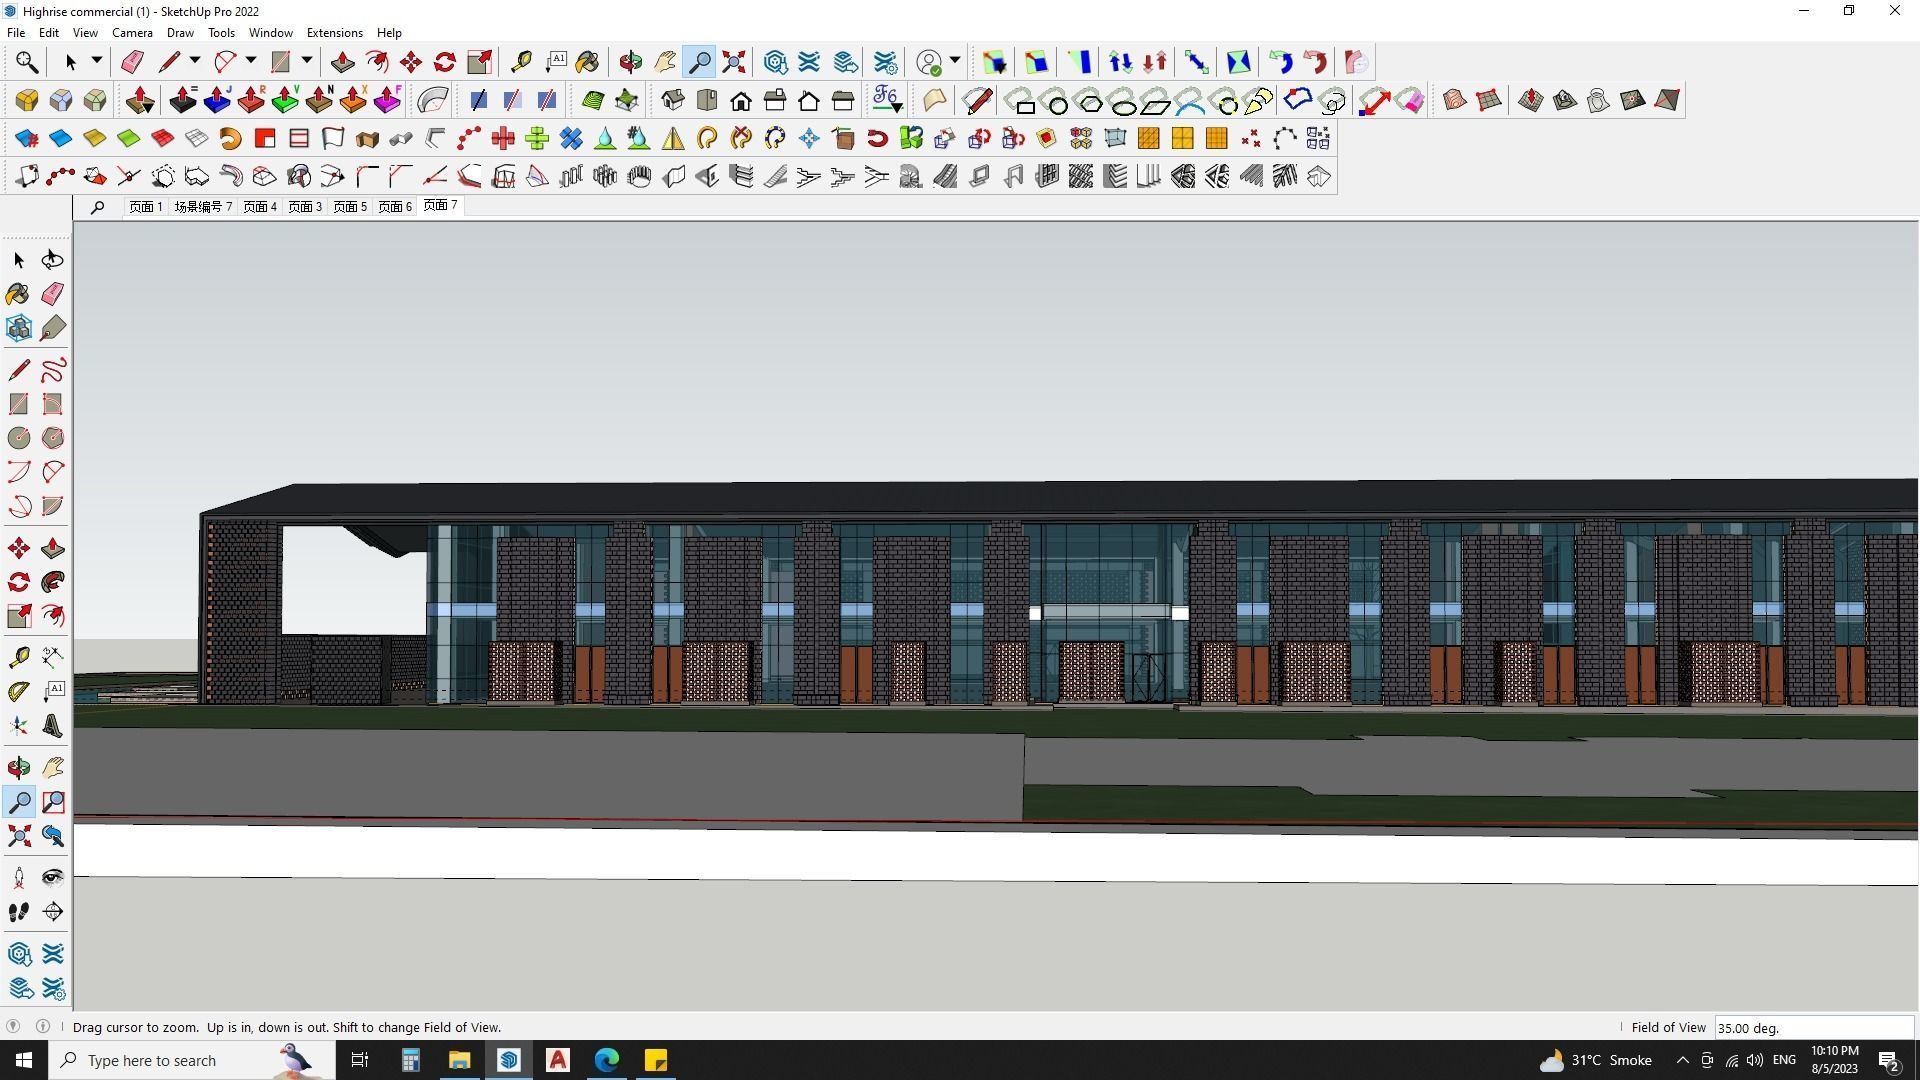Viewport: 1920px width, 1080px height.
Task: Open the Camera menu
Action: click(x=132, y=32)
